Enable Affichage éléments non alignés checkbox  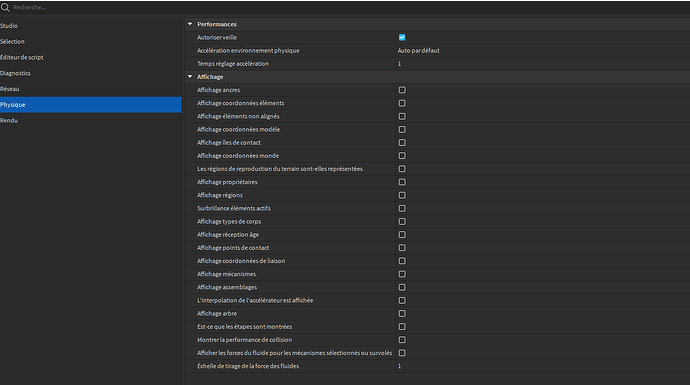point(402,116)
